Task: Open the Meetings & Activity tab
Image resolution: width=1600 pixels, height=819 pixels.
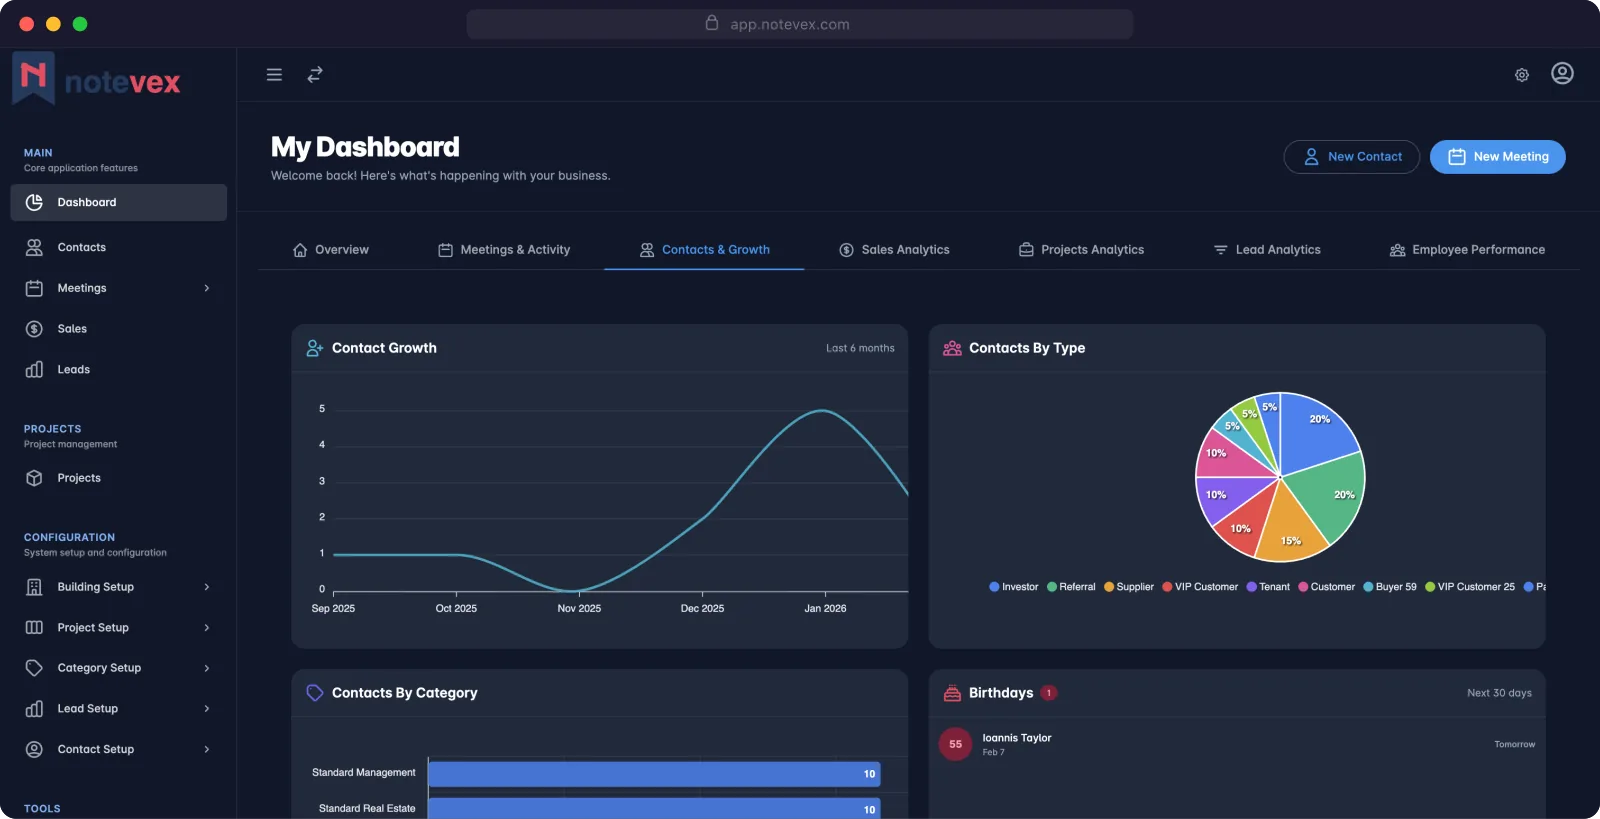Action: tap(504, 250)
